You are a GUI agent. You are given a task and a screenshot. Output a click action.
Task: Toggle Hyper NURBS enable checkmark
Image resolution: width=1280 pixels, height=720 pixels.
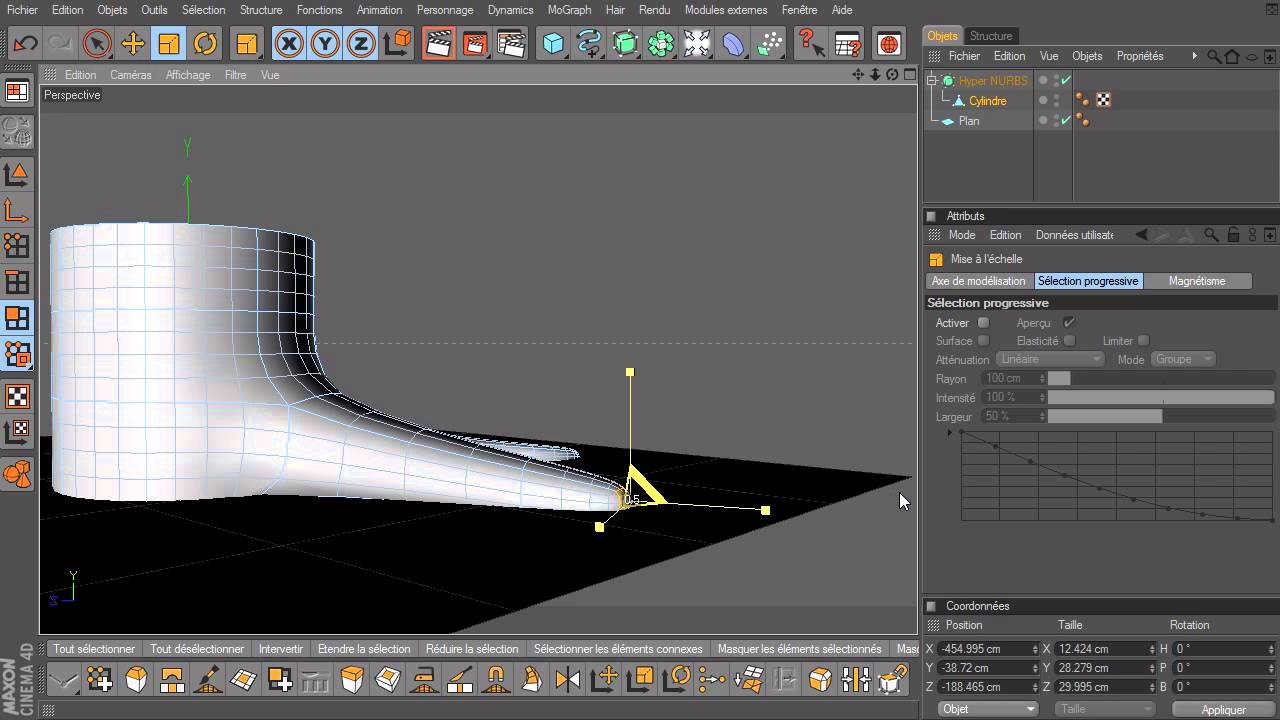pos(1066,81)
